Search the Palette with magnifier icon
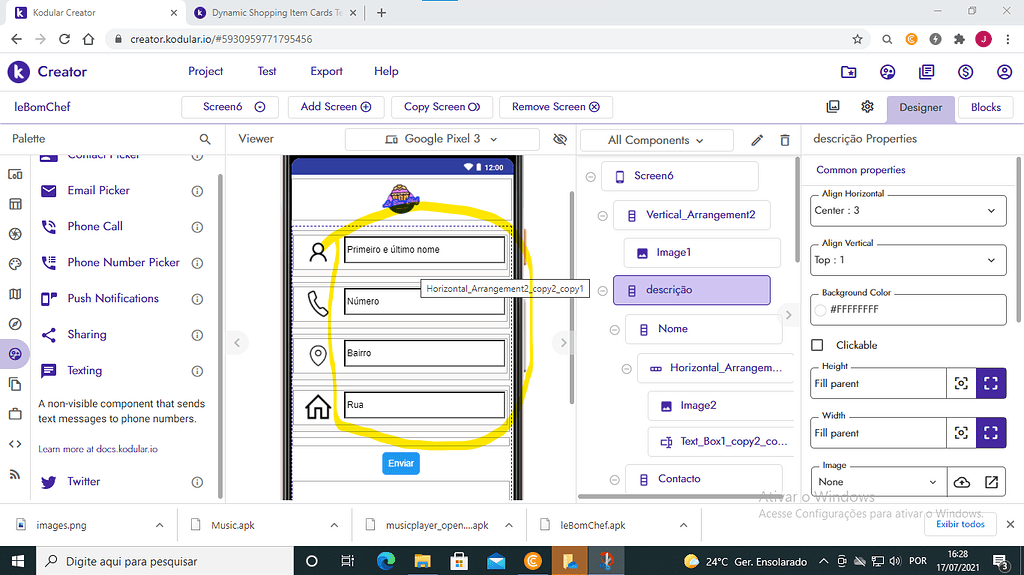Viewport: 1024px width, 575px height. (205, 139)
